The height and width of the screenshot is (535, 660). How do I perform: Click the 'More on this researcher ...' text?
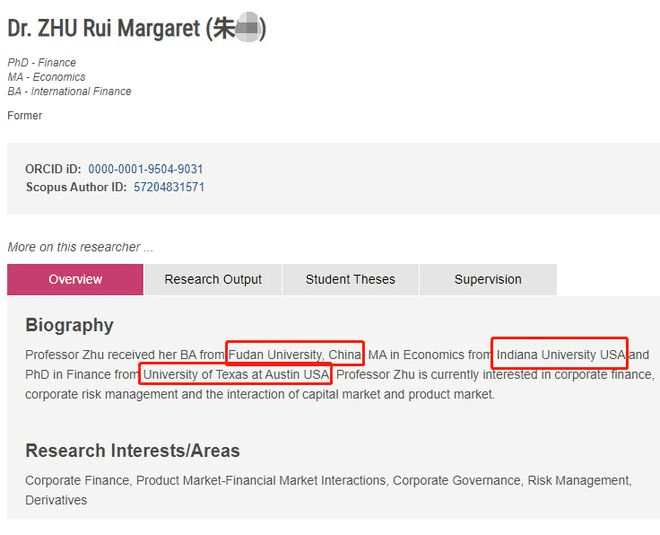tap(81, 247)
